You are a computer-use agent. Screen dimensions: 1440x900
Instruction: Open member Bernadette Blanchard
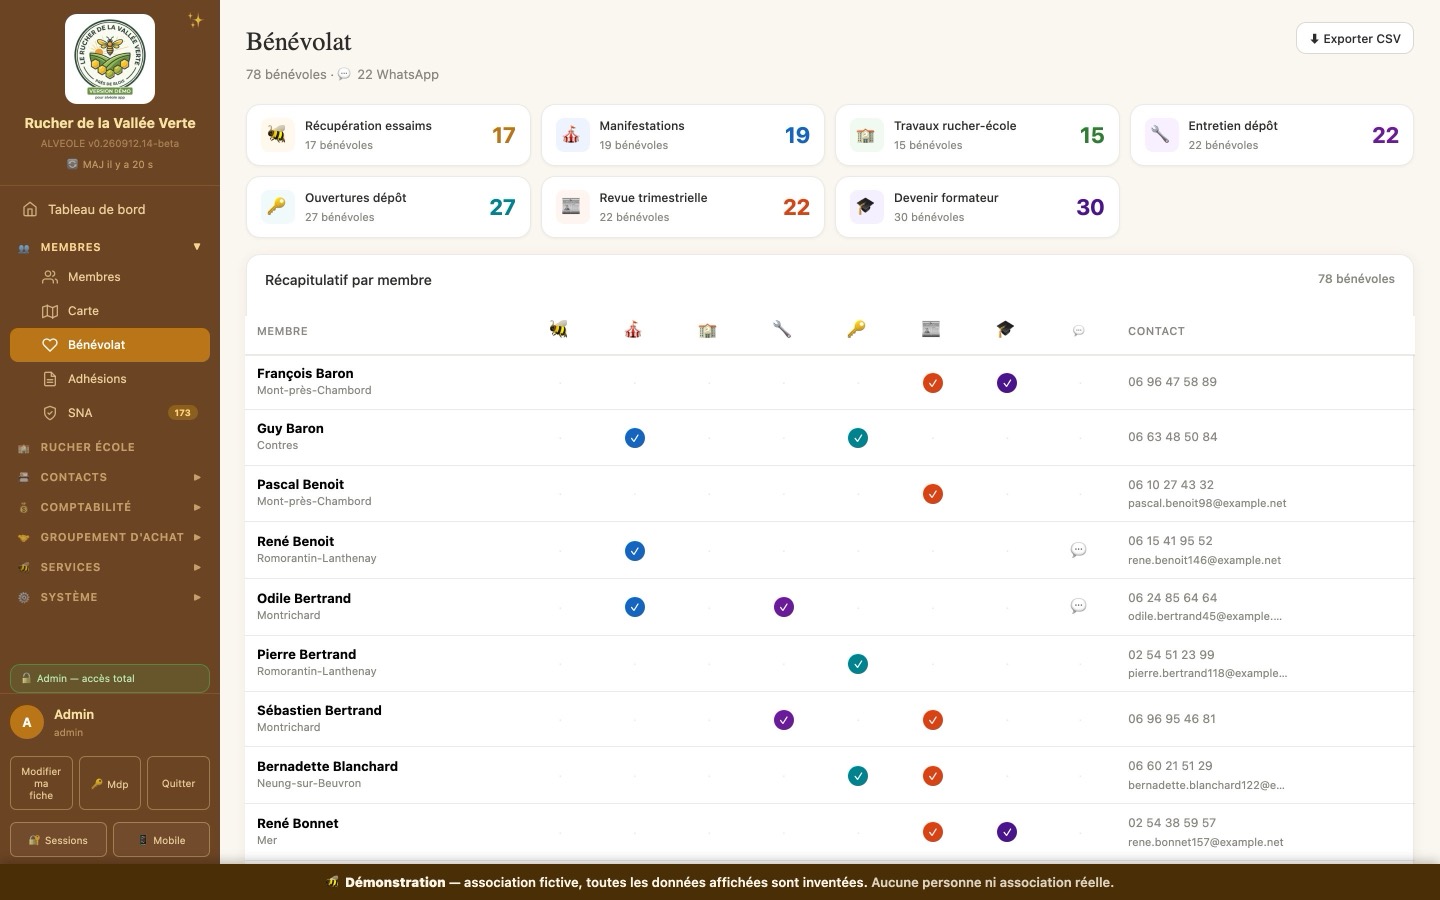(x=327, y=766)
